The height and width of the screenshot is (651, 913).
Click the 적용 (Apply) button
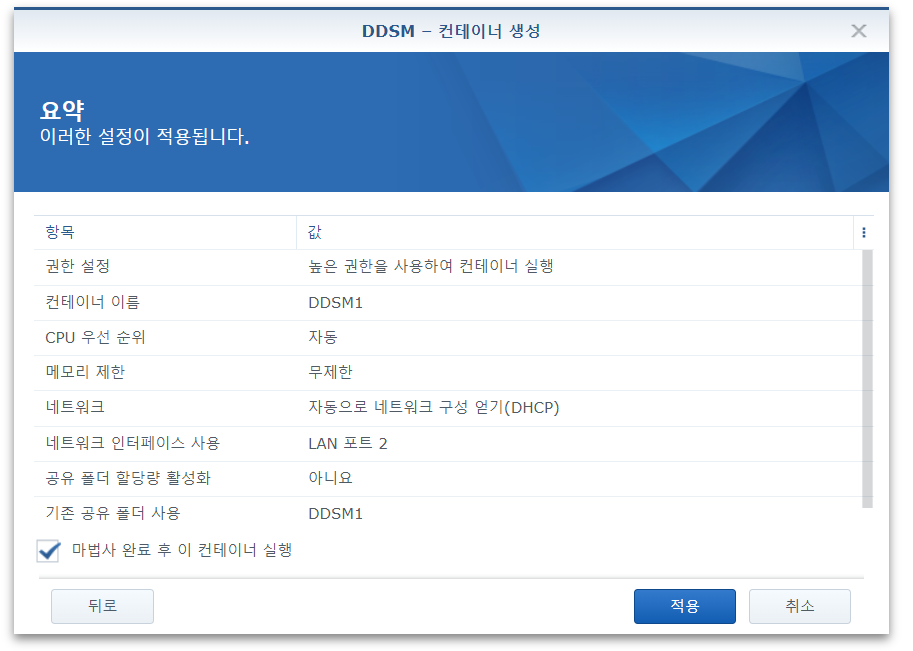pyautogui.click(x=684, y=606)
